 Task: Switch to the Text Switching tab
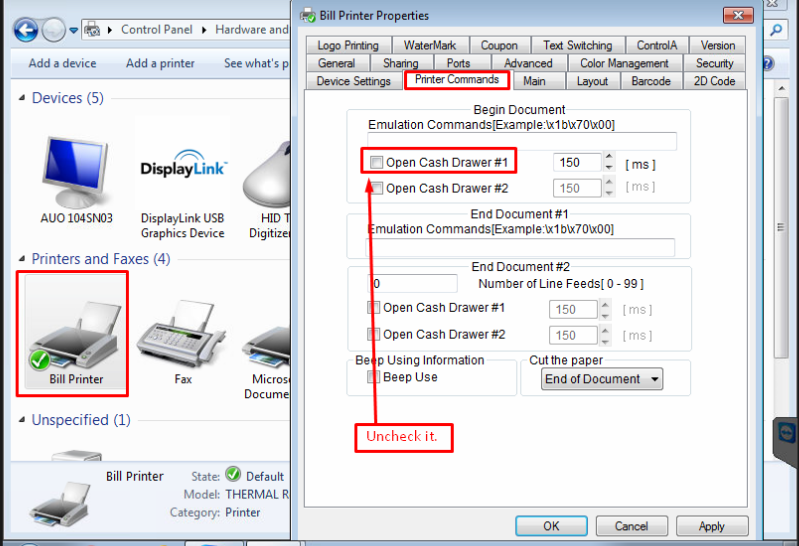pos(578,45)
